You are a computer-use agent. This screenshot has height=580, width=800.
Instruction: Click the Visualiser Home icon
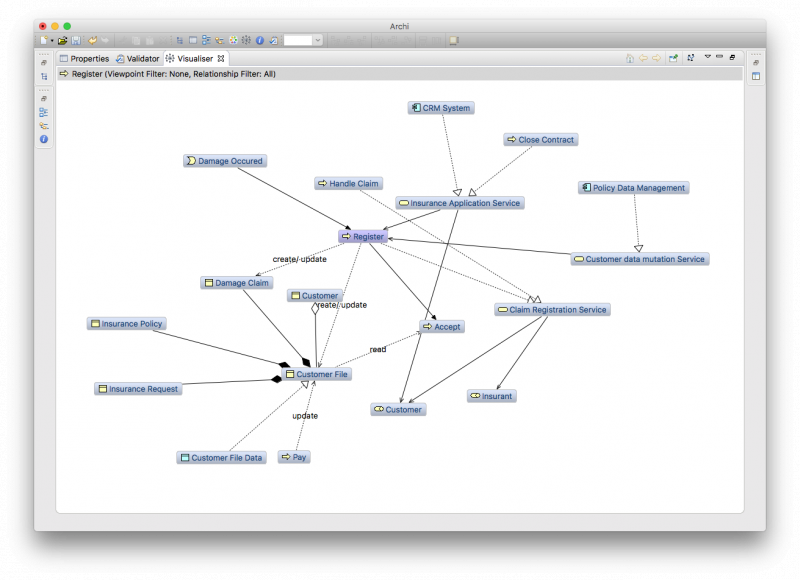(630, 58)
